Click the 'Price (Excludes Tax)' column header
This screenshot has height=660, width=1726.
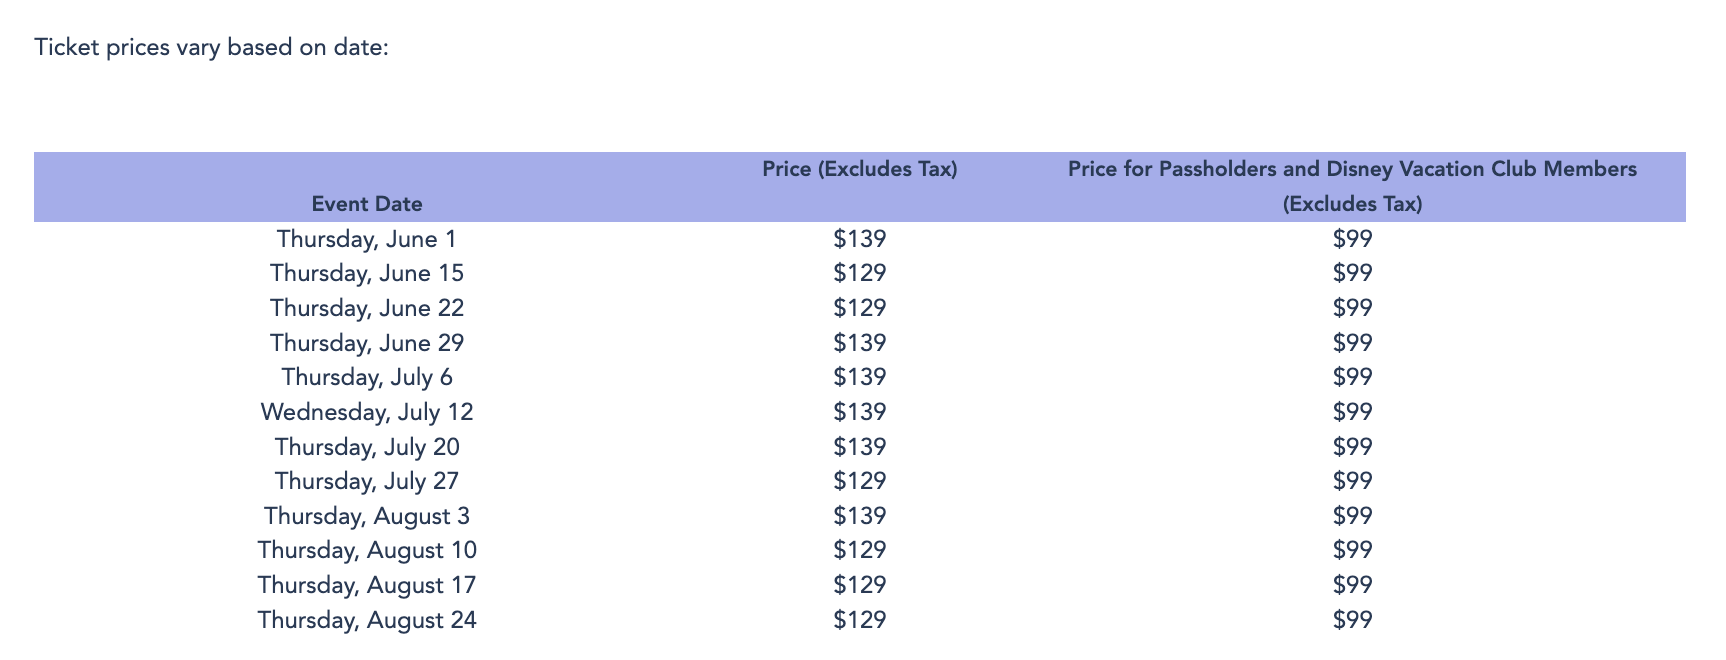click(x=859, y=169)
